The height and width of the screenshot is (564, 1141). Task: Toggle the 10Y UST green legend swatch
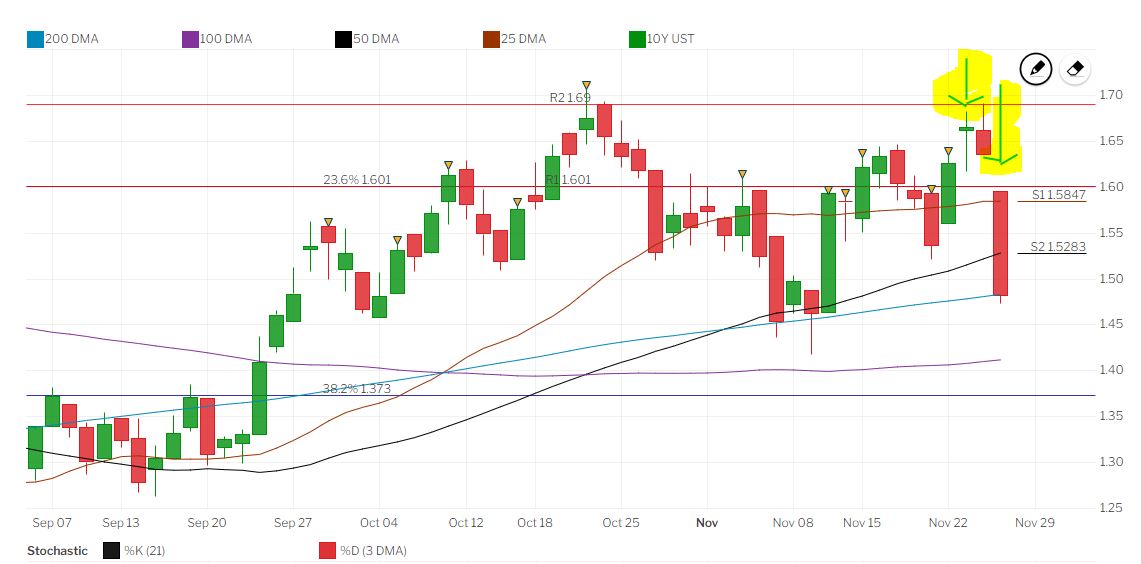[637, 39]
